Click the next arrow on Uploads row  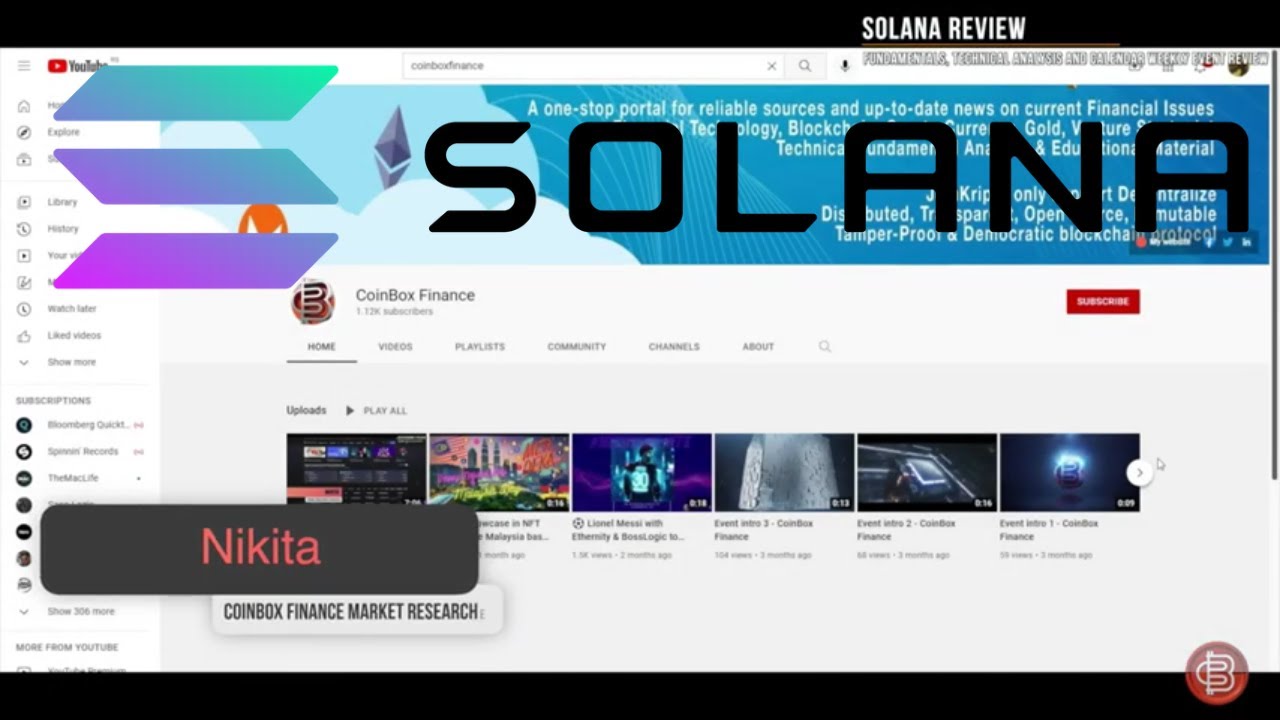[1139, 472]
